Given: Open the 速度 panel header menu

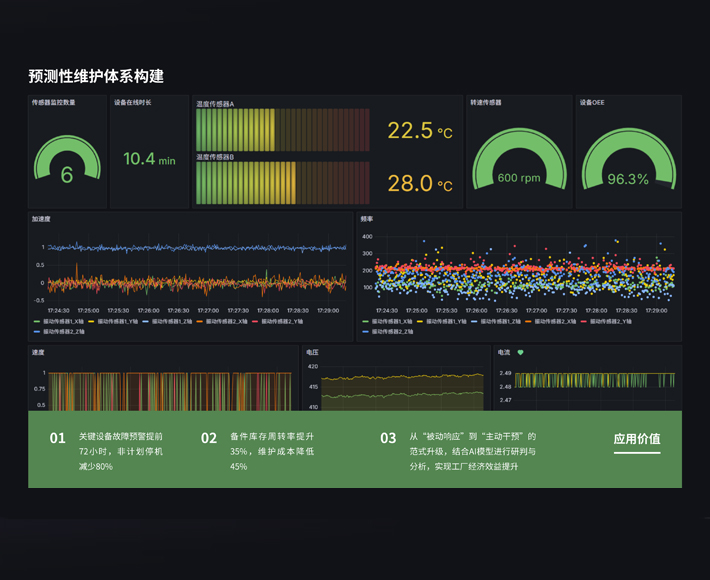Looking at the screenshot, I should click(38, 352).
